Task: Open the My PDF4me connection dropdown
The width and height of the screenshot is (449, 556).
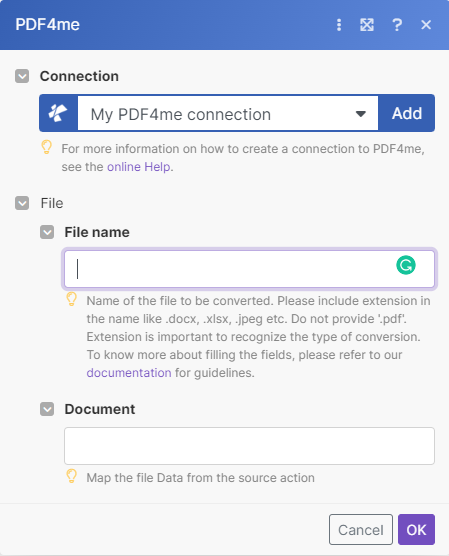Action: point(228,113)
